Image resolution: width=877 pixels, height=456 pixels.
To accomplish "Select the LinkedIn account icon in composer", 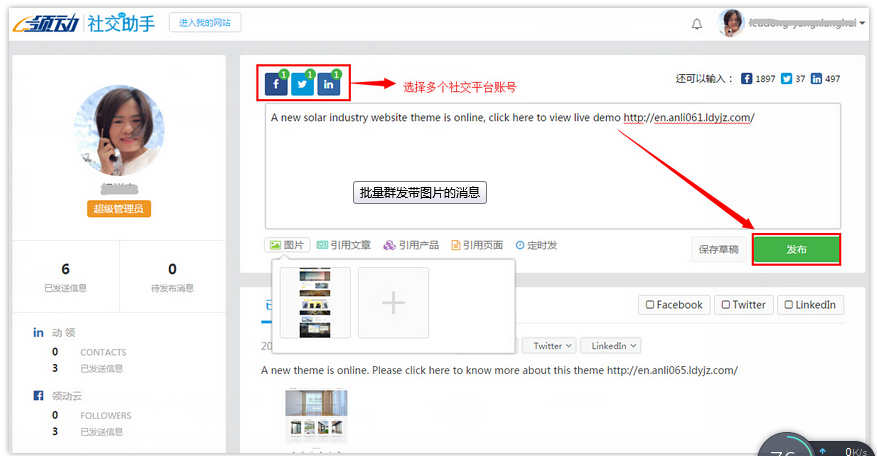I will [329, 84].
